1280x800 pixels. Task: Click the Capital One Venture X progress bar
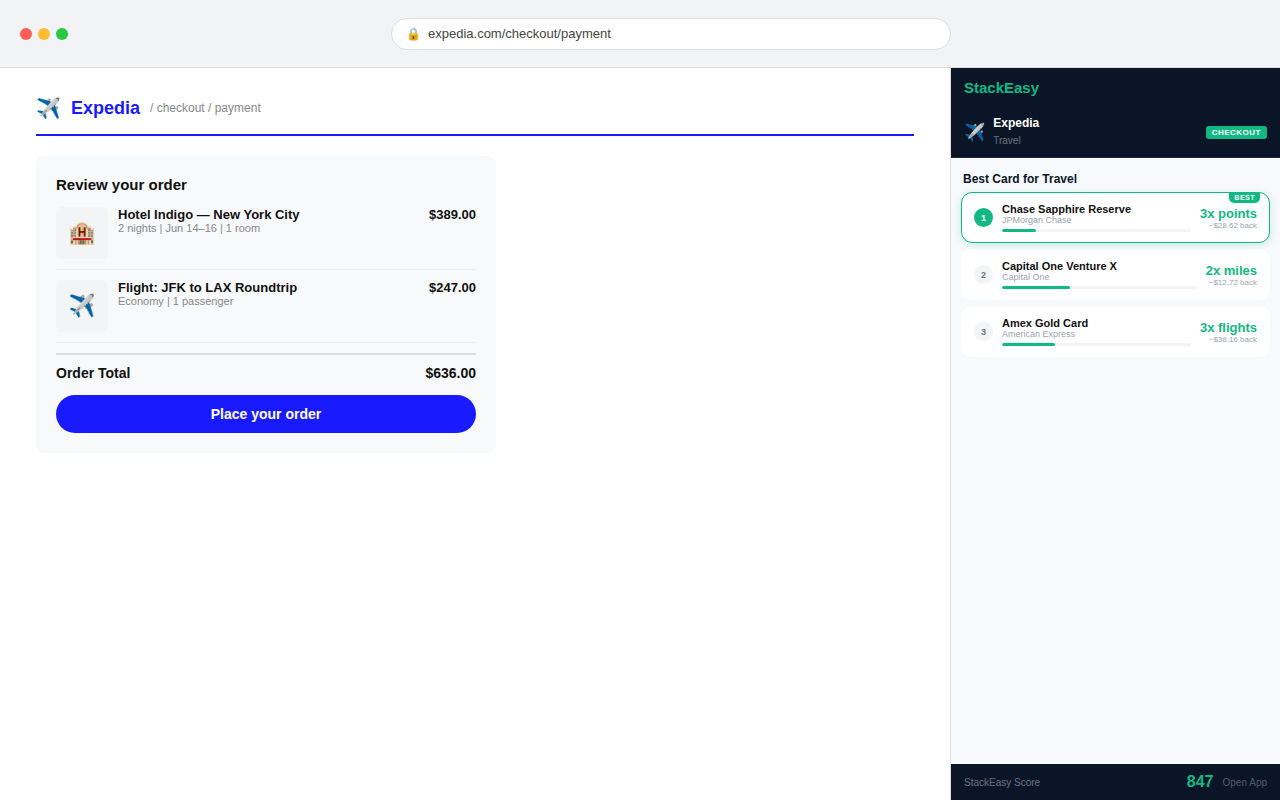(1099, 288)
